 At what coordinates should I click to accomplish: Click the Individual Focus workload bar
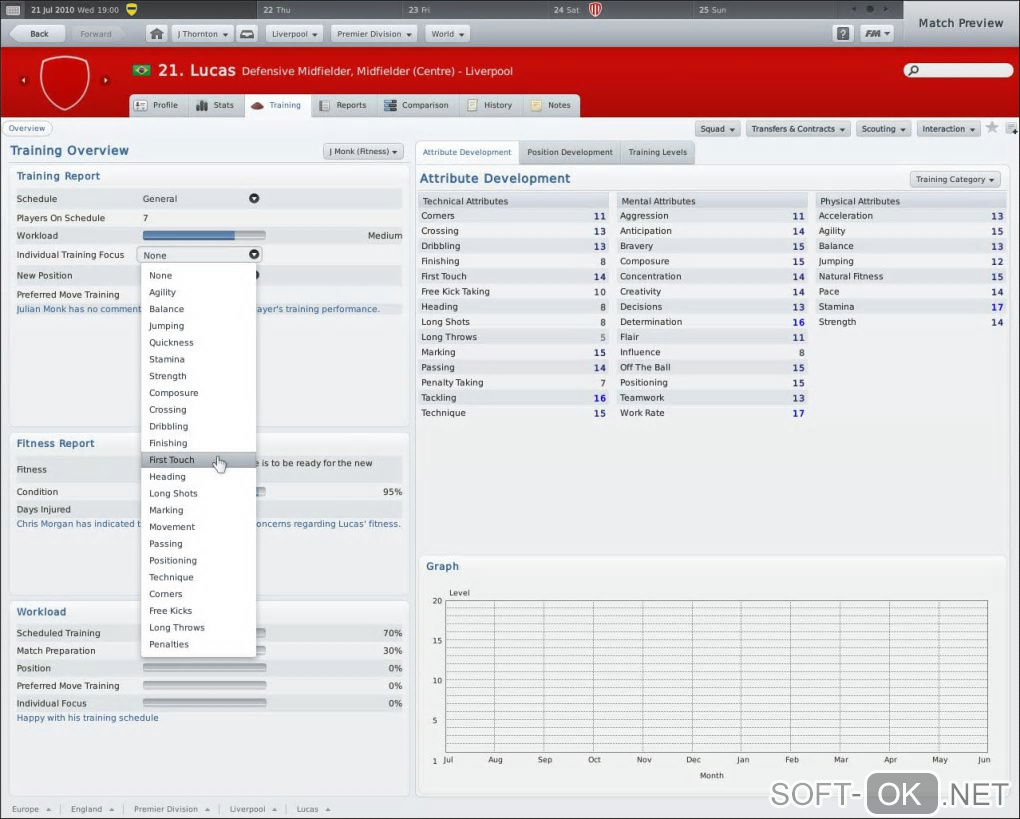point(204,703)
